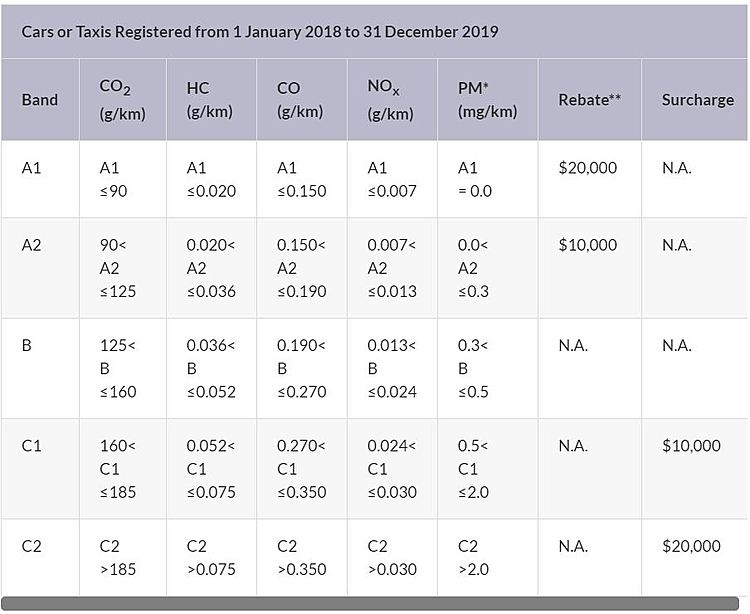Image resolution: width=750 pixels, height=614 pixels.
Task: Click the $20,000 rebate for band A1
Action: click(x=588, y=168)
